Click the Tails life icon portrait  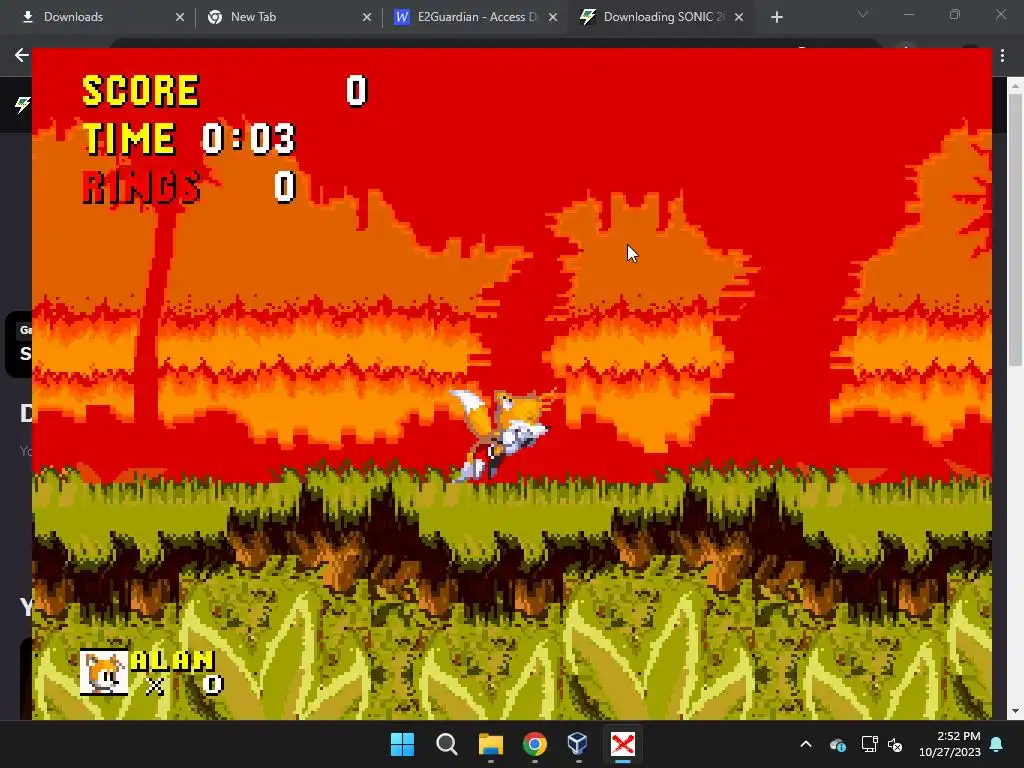click(x=104, y=673)
